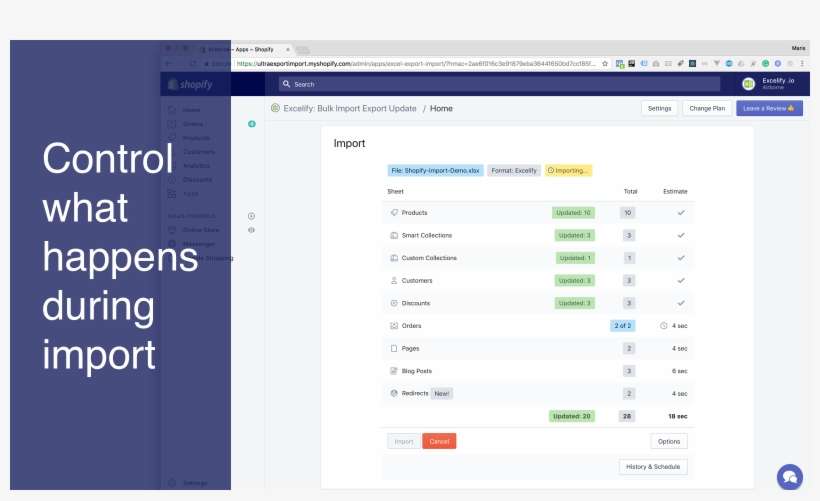Cancel the running import
This screenshot has width=820, height=501.
pos(439,441)
